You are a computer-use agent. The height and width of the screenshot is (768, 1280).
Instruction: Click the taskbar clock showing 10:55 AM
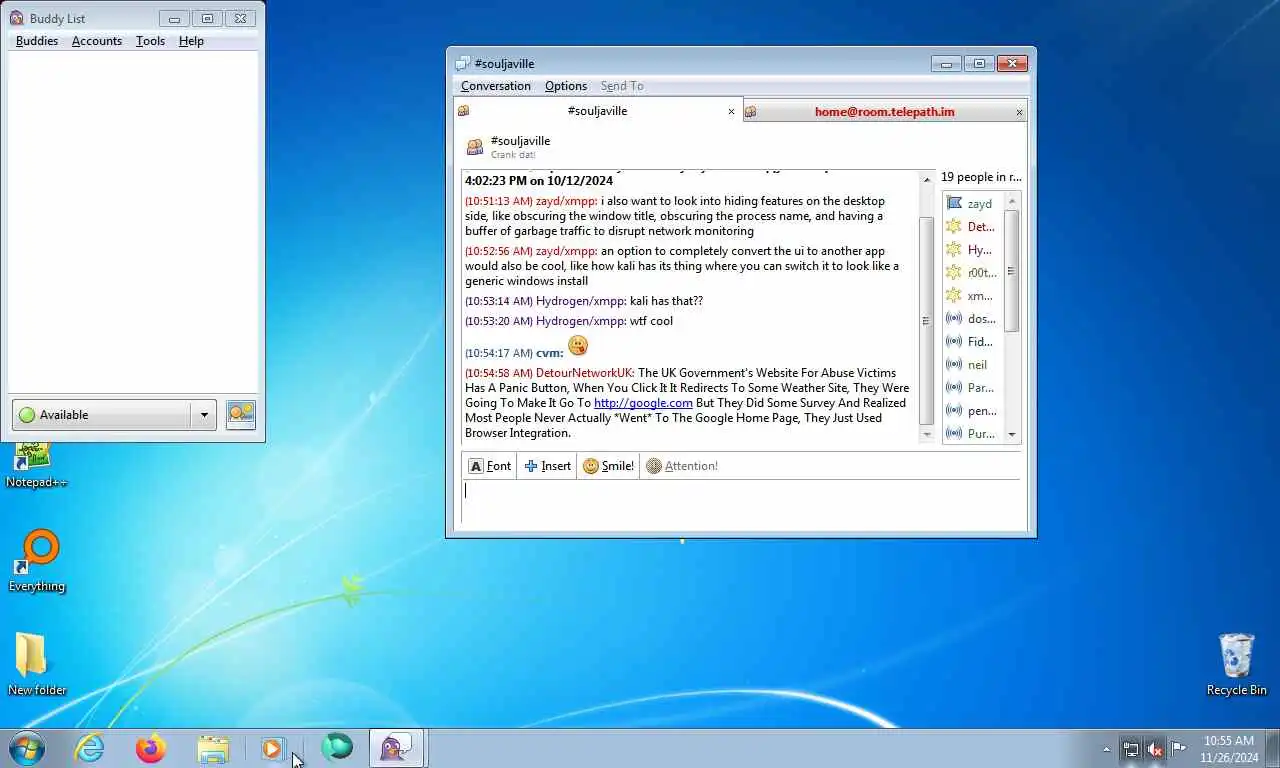point(1229,749)
